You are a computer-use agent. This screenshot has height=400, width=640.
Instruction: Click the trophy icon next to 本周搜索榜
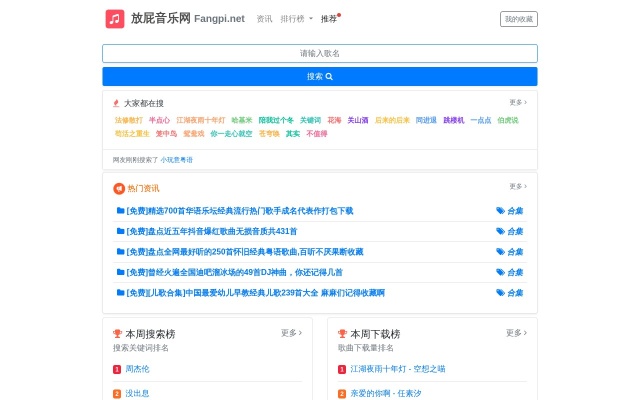click(118, 334)
